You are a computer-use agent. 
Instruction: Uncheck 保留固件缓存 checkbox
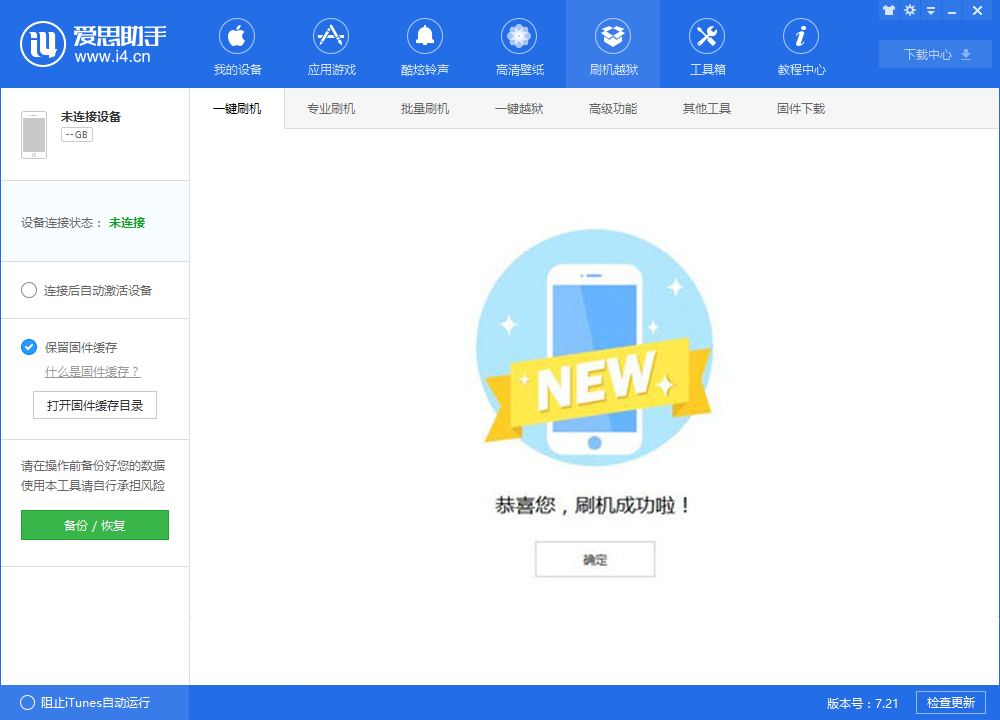(x=29, y=347)
